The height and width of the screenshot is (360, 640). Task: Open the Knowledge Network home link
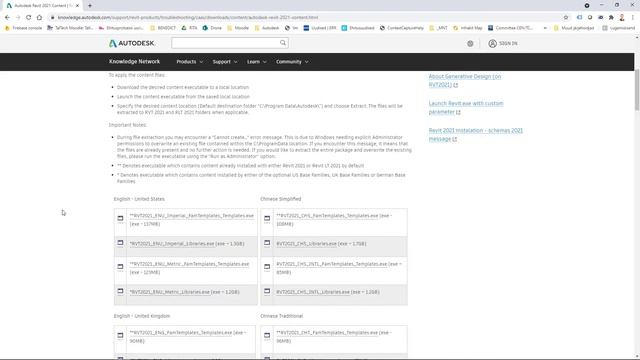134,62
